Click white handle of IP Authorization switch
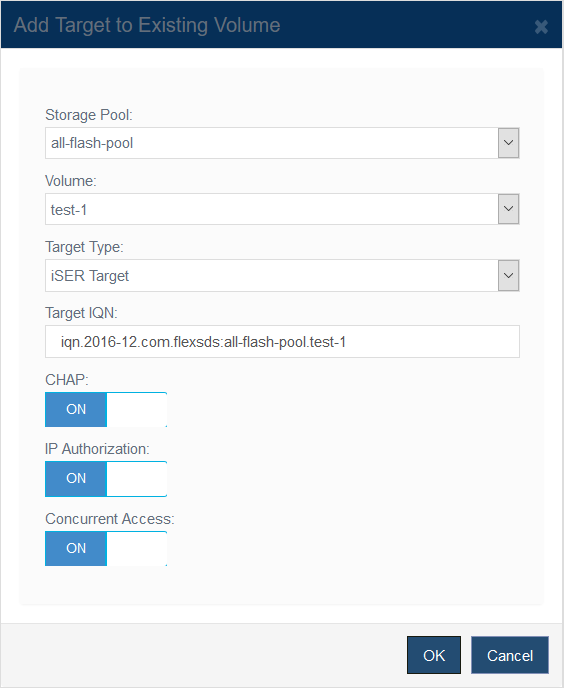 click(137, 479)
